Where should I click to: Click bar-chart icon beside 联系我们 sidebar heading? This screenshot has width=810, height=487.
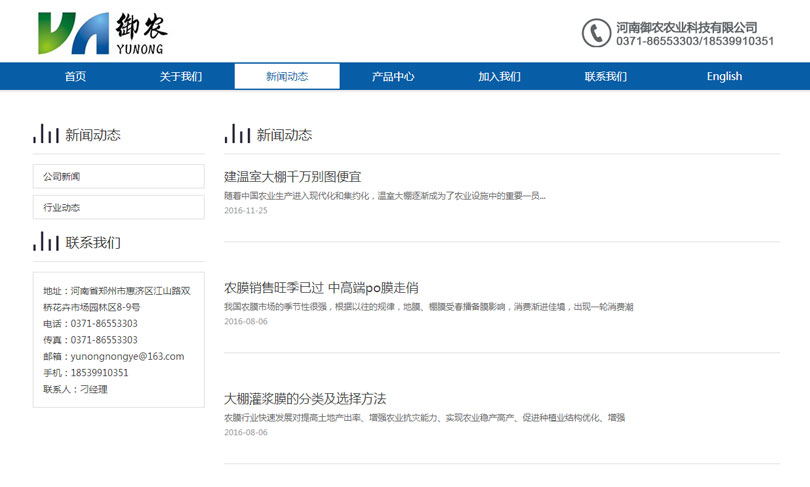coord(46,242)
